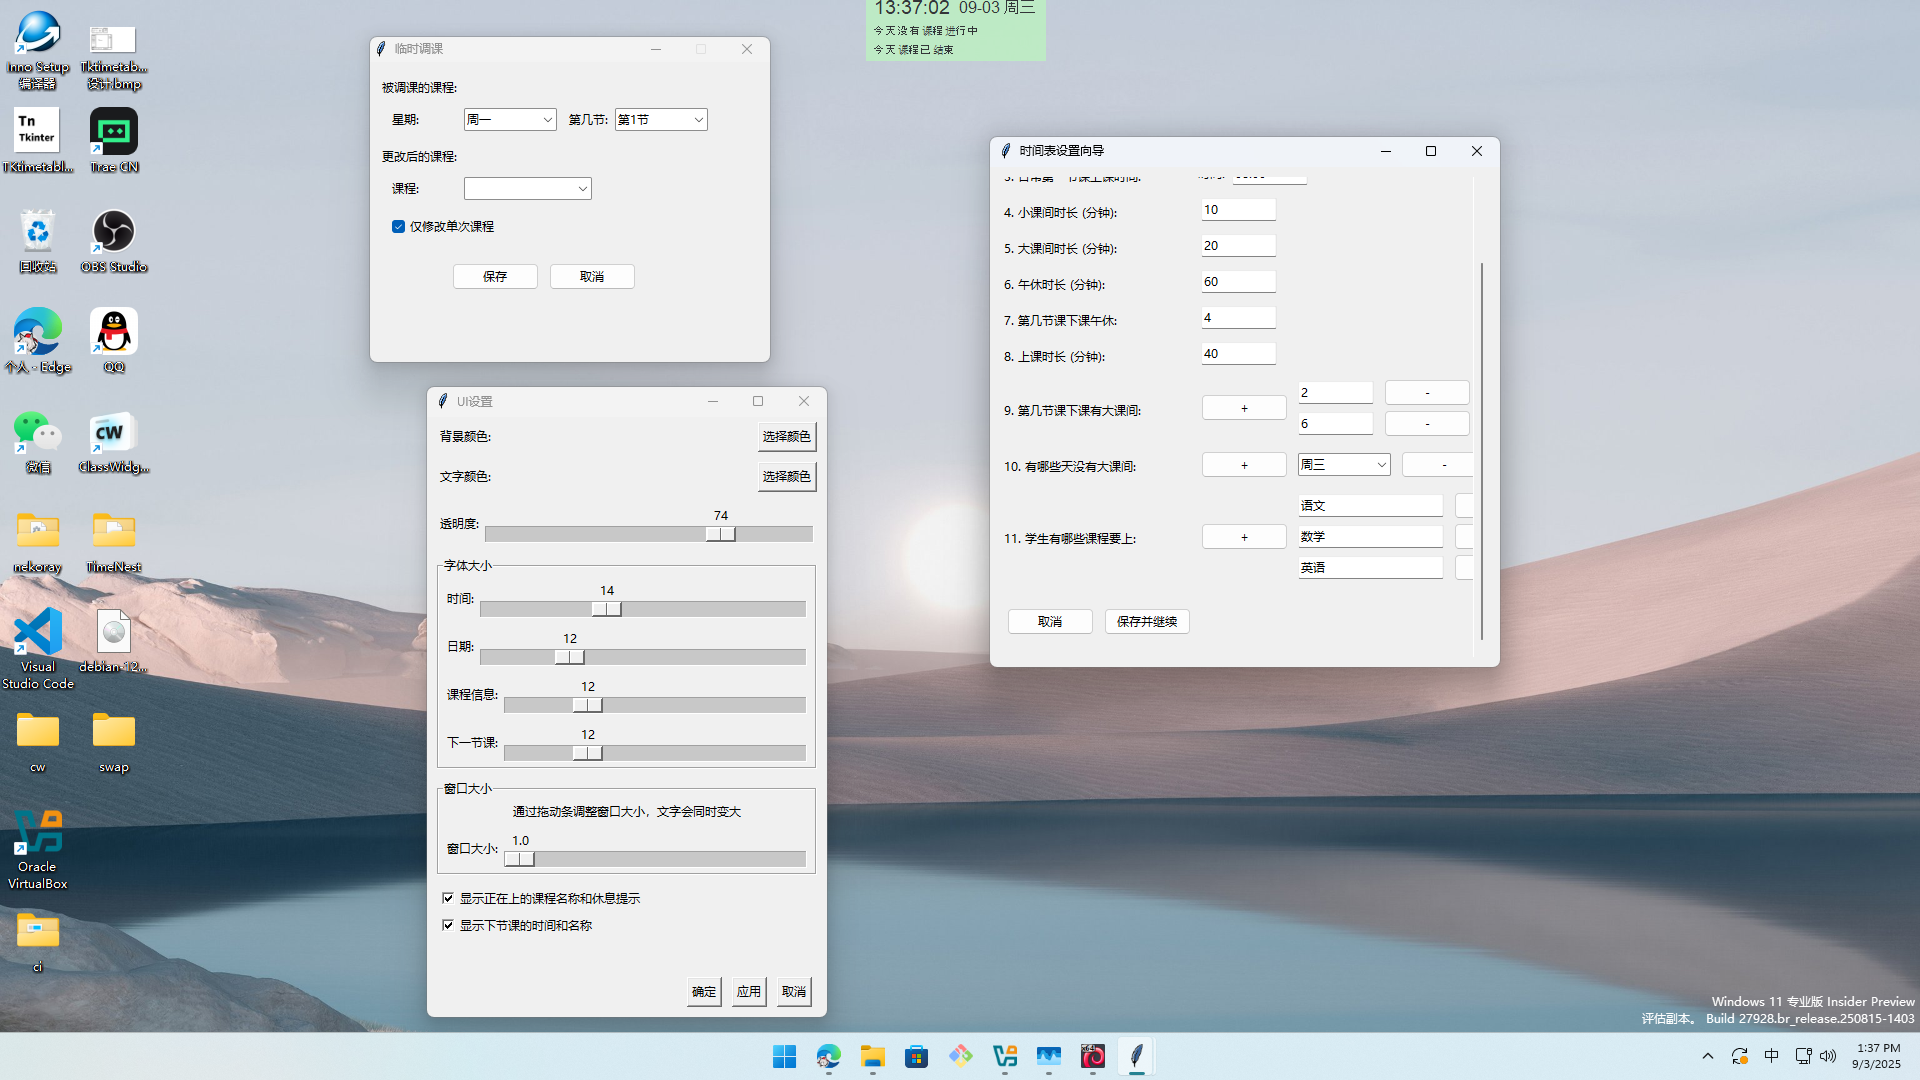Remove the period 2 entry with - button
This screenshot has width=1920, height=1080.
1427,393
